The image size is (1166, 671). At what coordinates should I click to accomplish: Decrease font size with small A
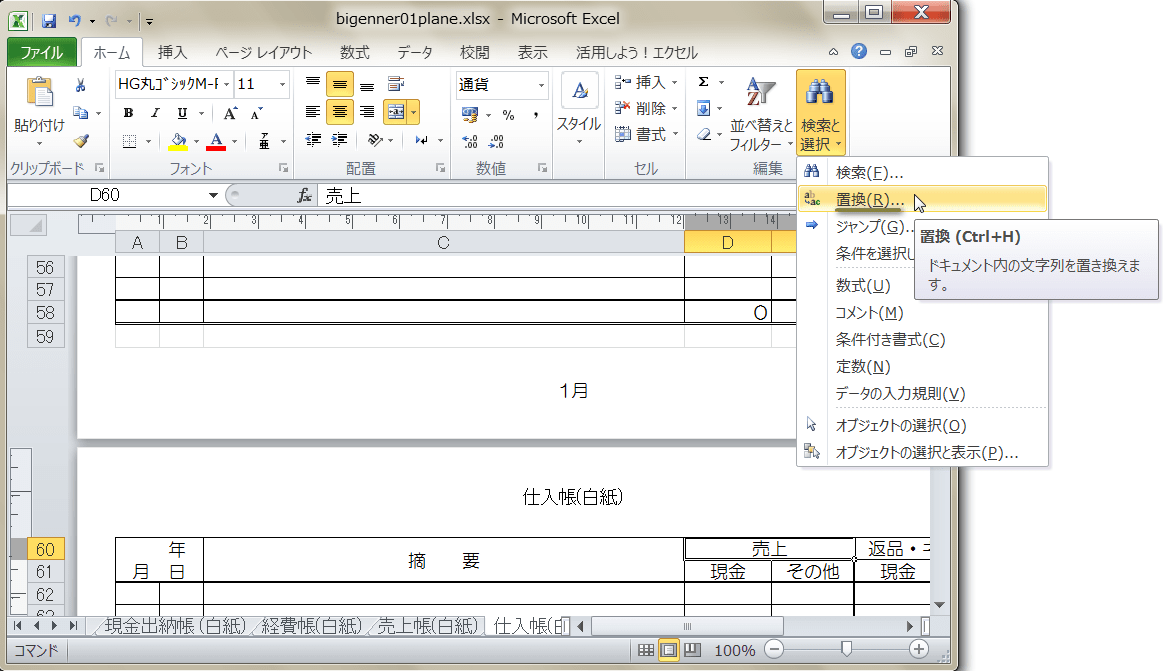coord(257,113)
